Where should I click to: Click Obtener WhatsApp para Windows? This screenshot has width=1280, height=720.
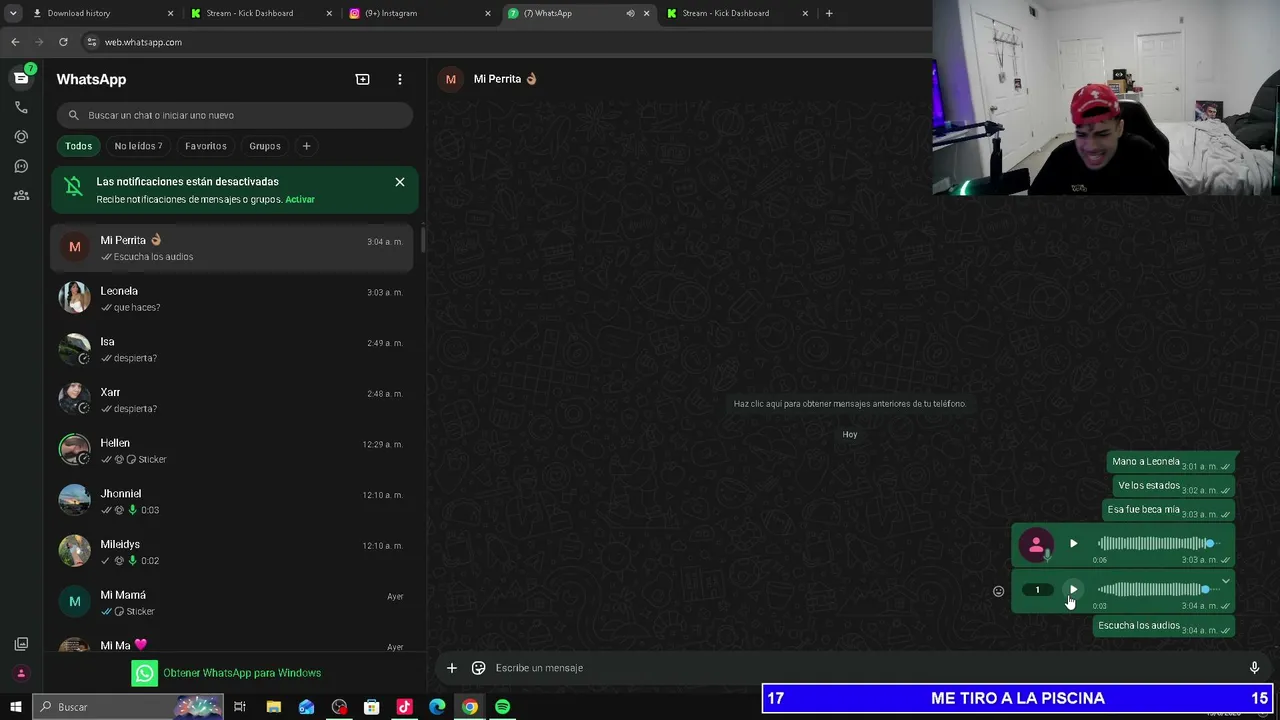227,673
